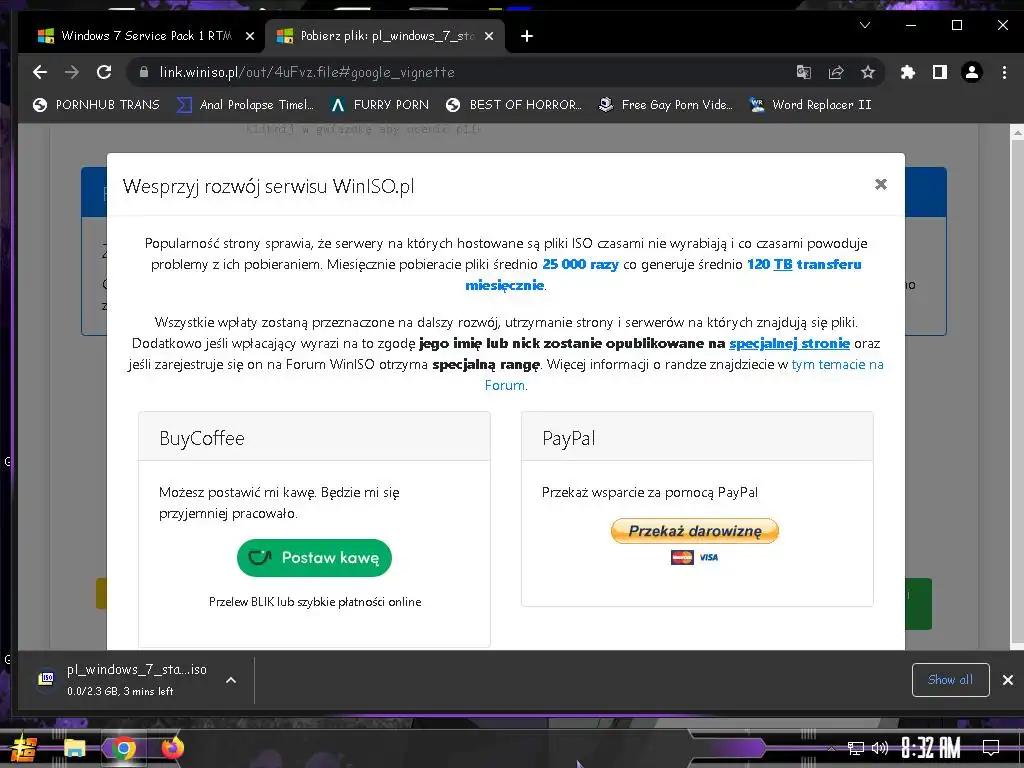
Task: Open a new browser tab
Action: 527,36
